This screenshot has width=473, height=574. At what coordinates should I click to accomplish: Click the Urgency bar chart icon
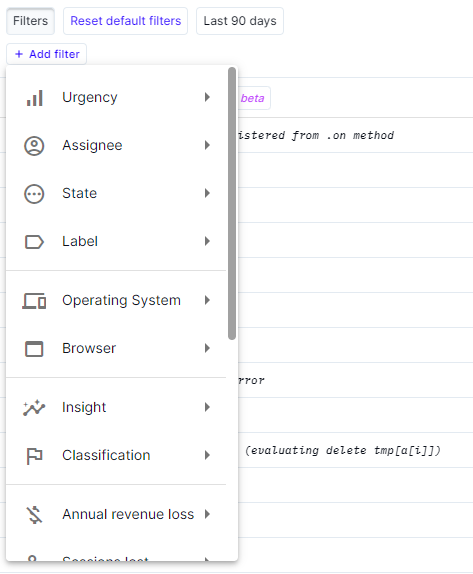pos(34,98)
